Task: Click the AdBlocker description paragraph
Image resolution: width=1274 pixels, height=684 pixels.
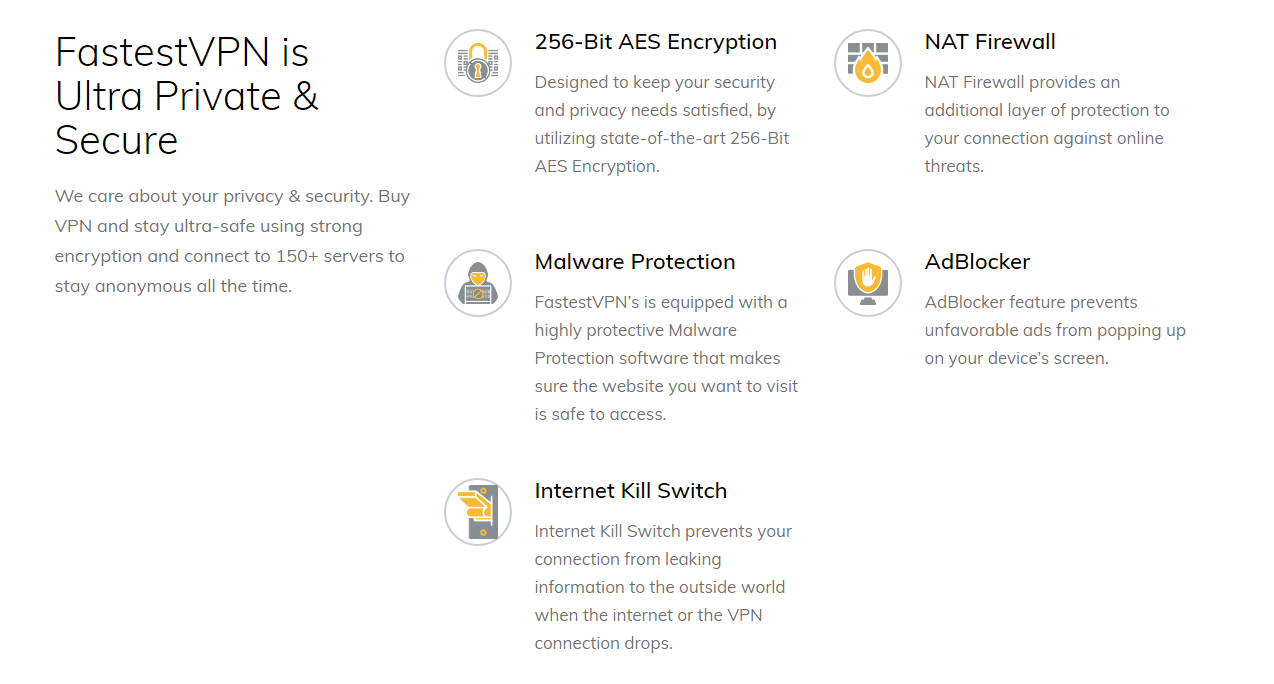Action: point(1055,330)
